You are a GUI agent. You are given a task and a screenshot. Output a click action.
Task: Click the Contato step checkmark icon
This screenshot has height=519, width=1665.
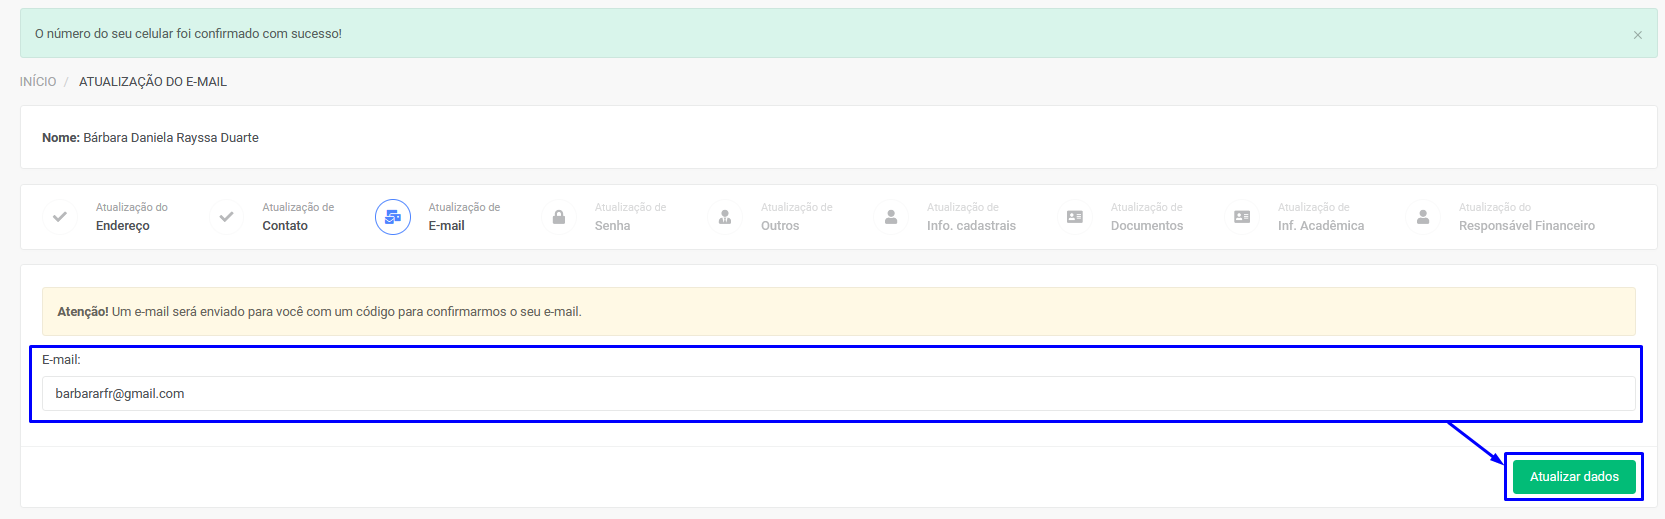227,217
